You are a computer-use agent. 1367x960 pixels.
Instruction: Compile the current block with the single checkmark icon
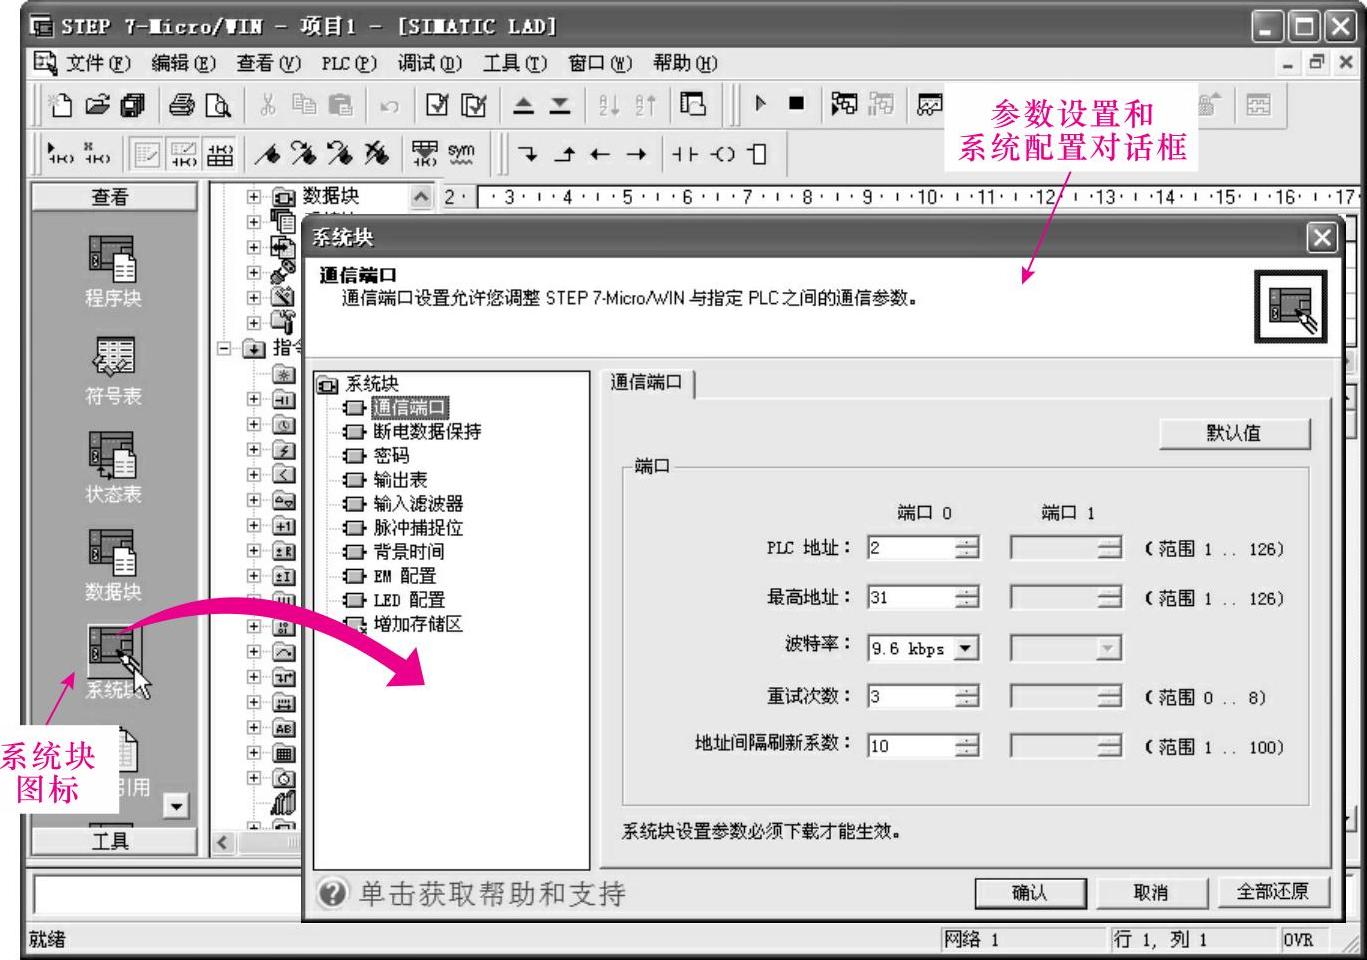point(437,105)
